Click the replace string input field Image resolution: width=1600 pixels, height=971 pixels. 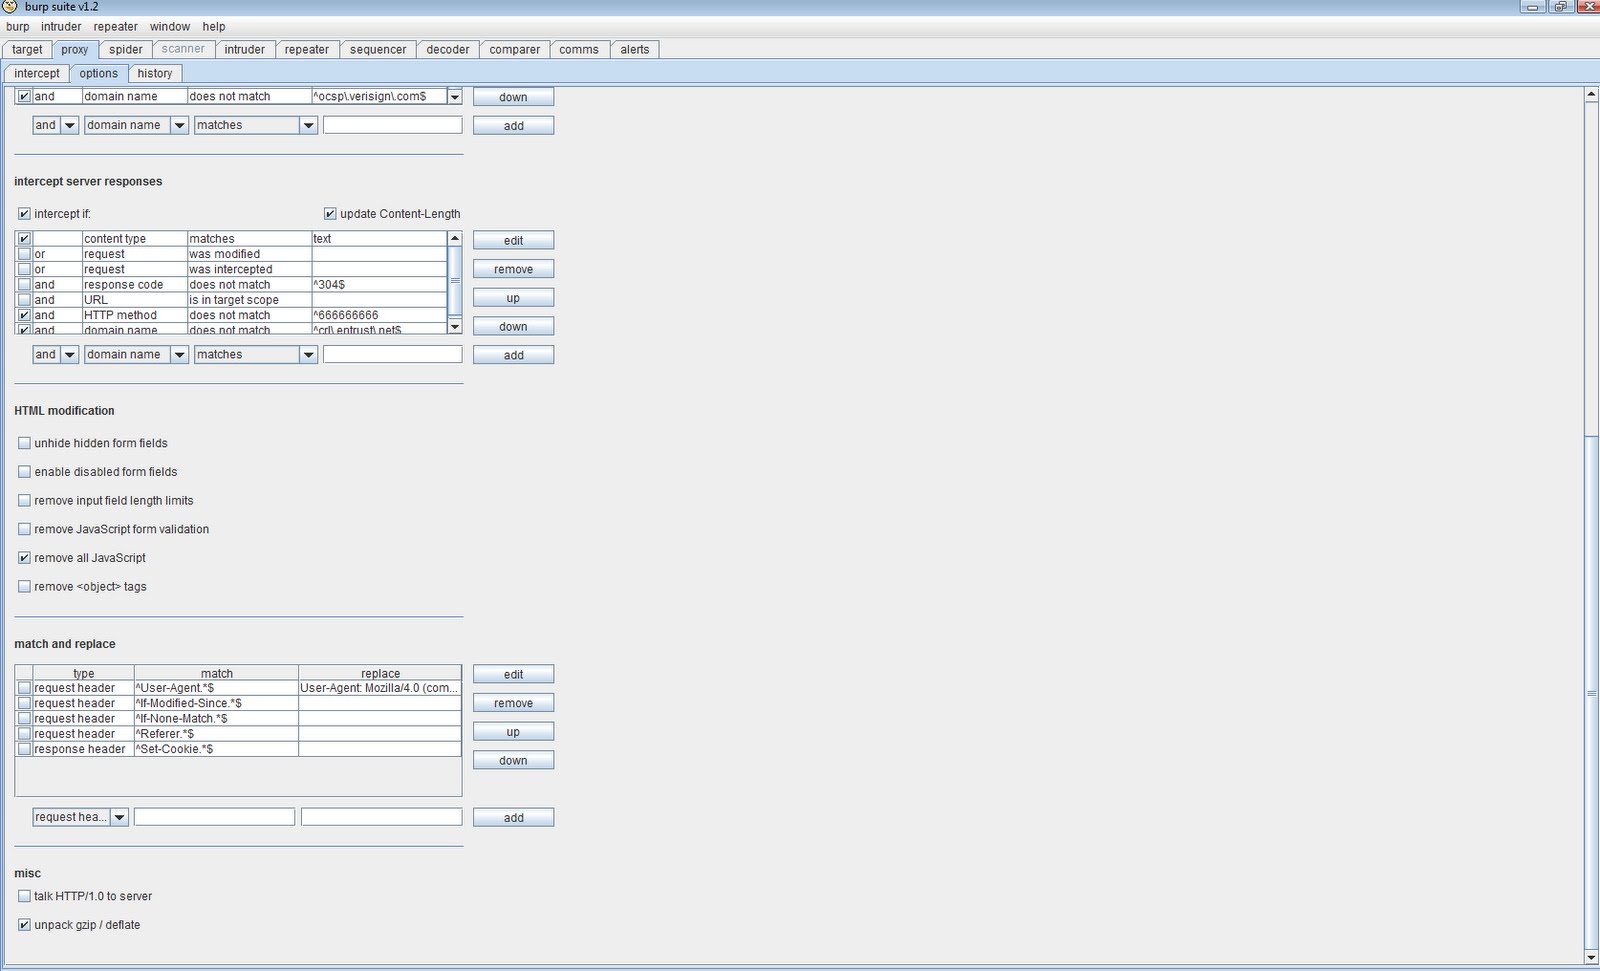pyautogui.click(x=381, y=817)
